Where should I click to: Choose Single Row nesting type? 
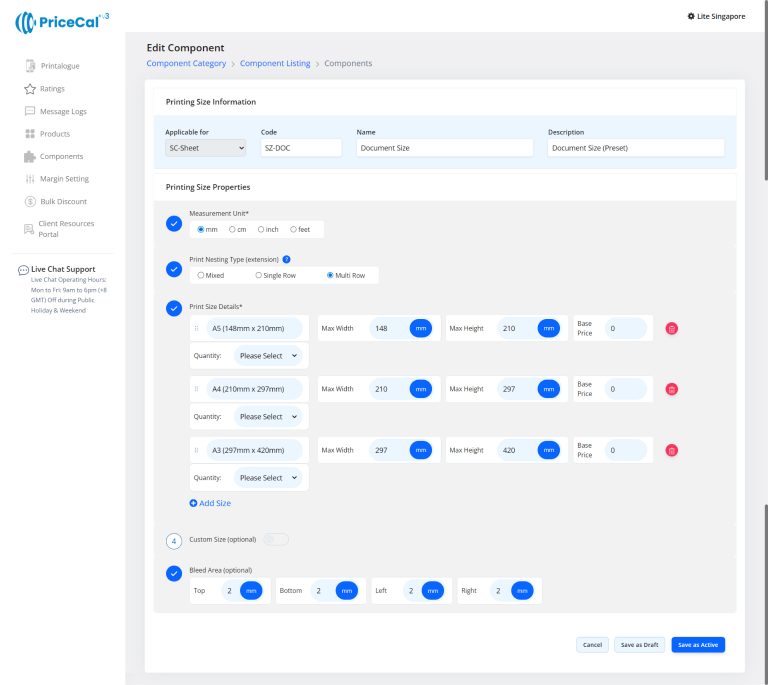pyautogui.click(x=258, y=275)
